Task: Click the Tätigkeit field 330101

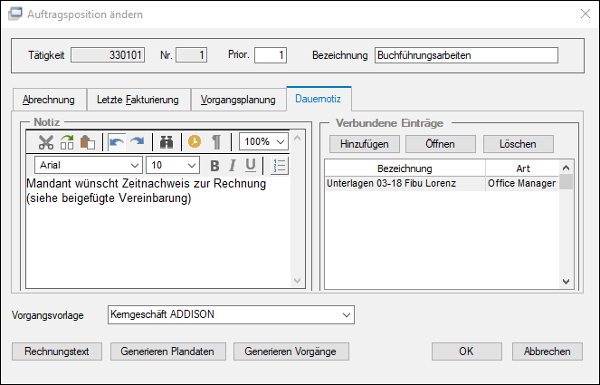Action: click(x=108, y=55)
